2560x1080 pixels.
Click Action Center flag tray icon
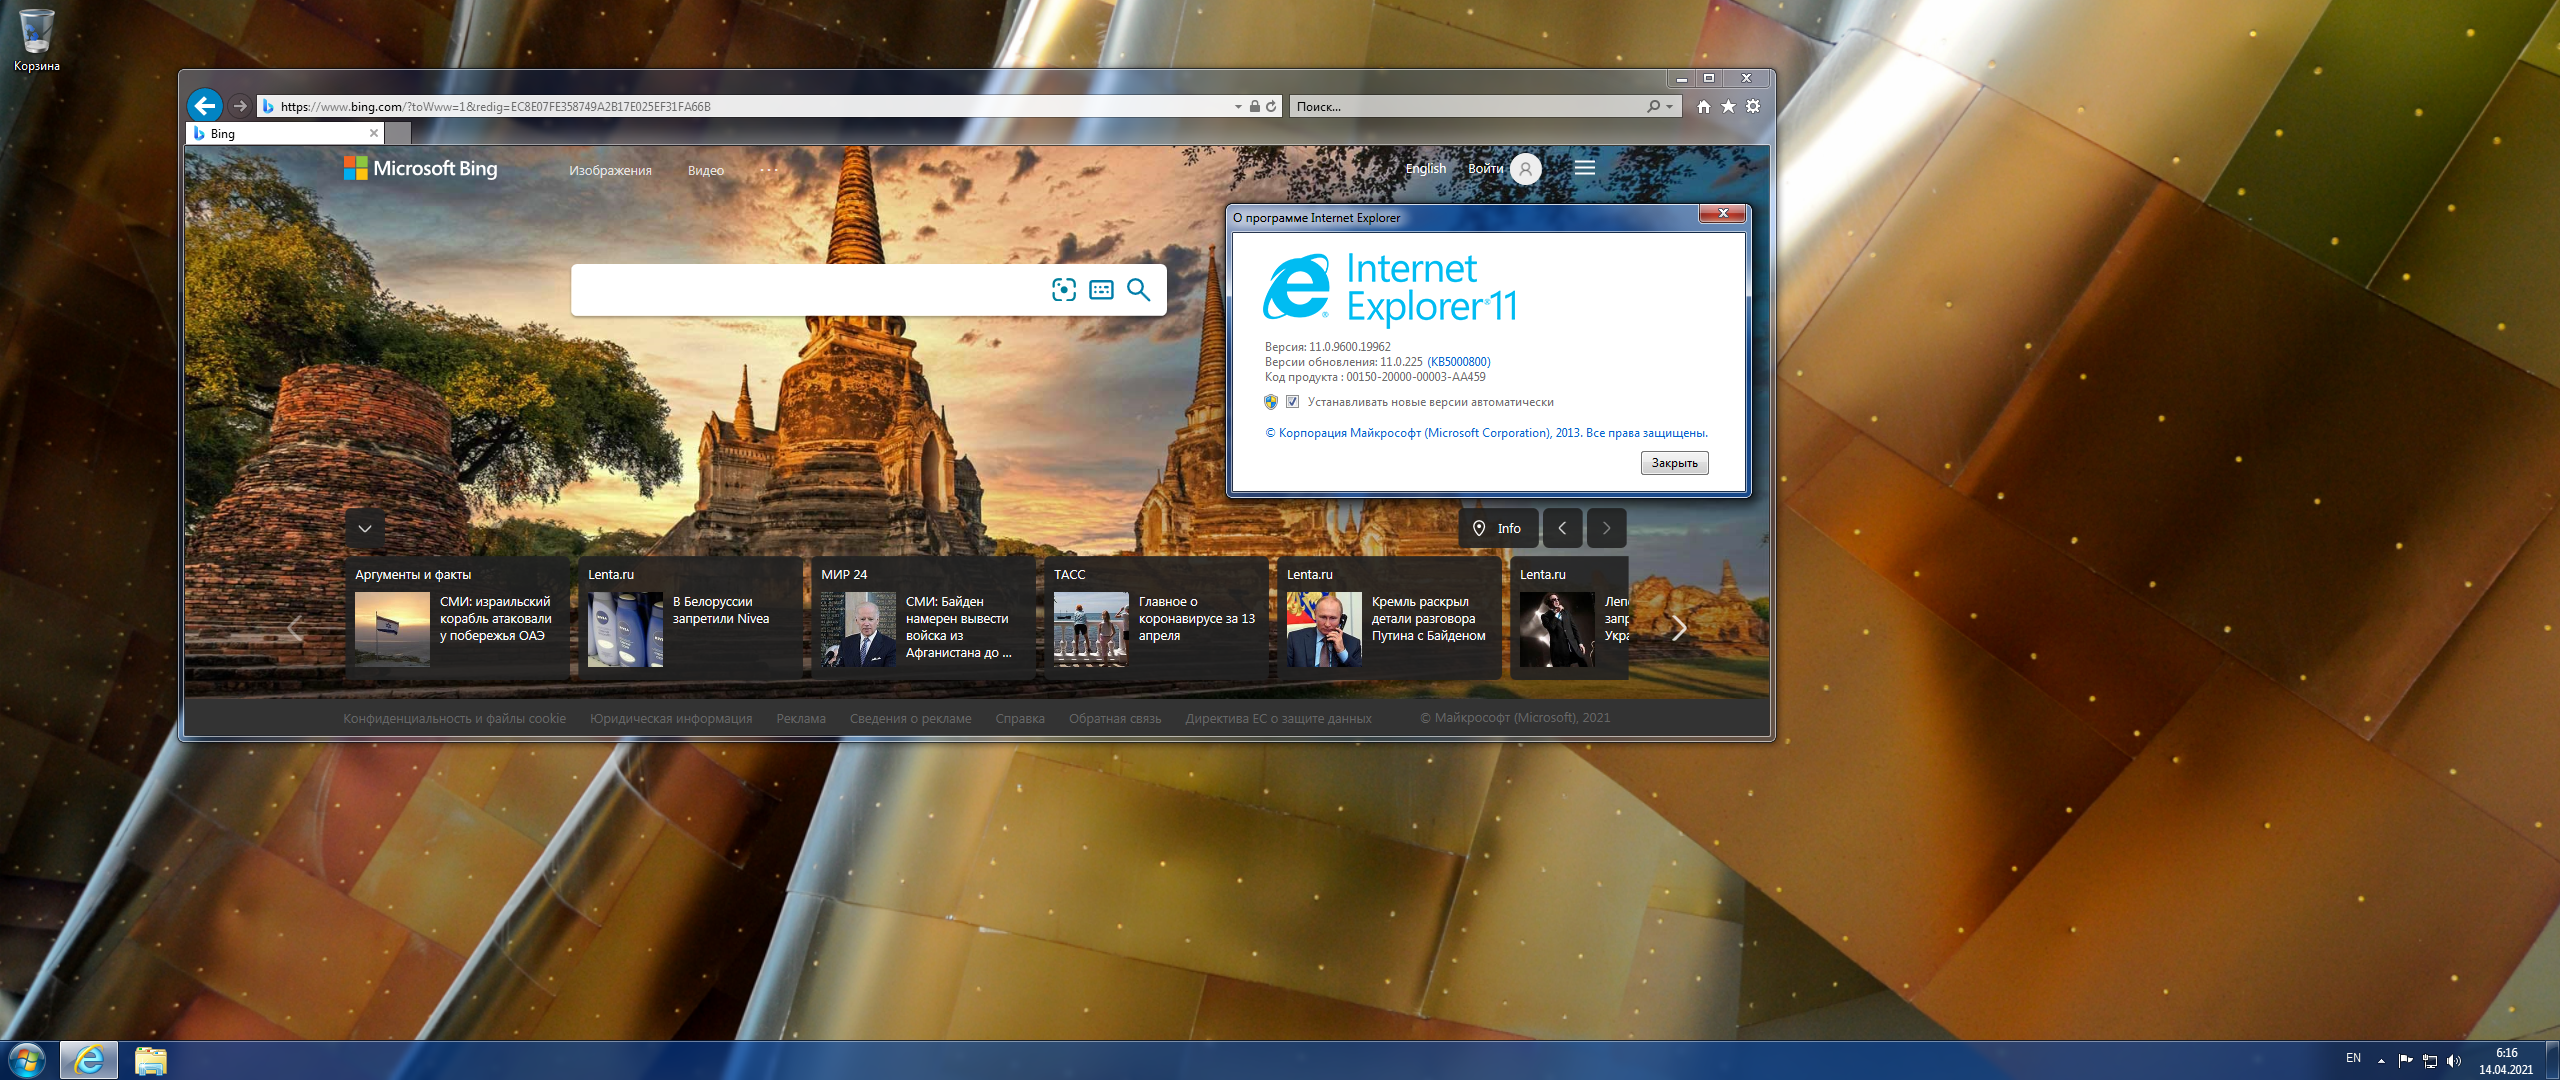click(2405, 1060)
